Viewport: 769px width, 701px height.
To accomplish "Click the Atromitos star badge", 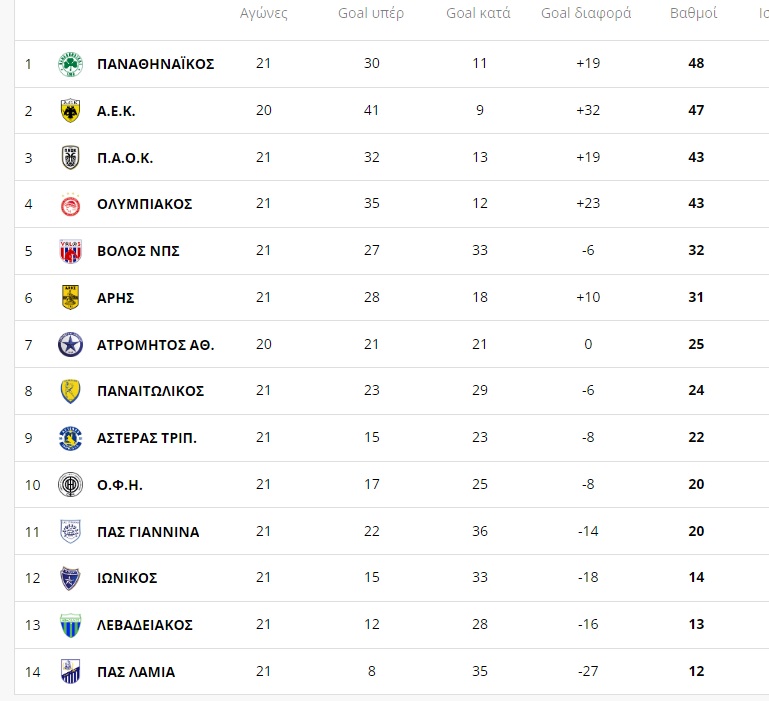I will tap(70, 344).
